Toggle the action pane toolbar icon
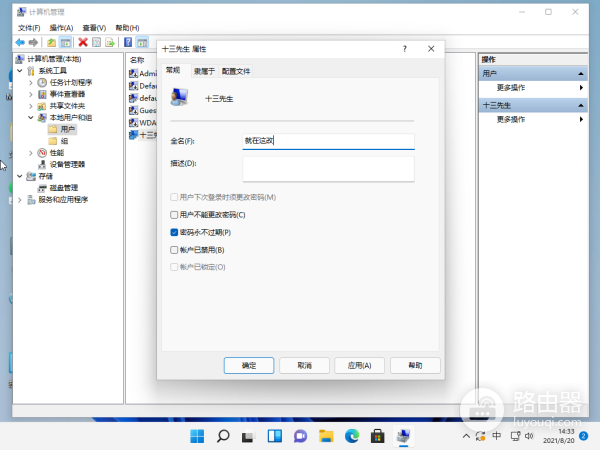 click(x=142, y=42)
